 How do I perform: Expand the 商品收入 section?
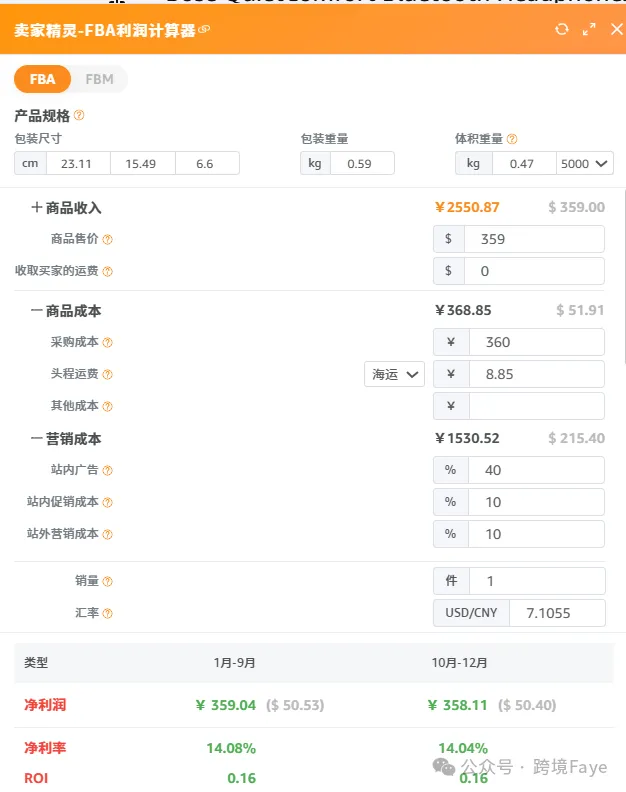37,208
